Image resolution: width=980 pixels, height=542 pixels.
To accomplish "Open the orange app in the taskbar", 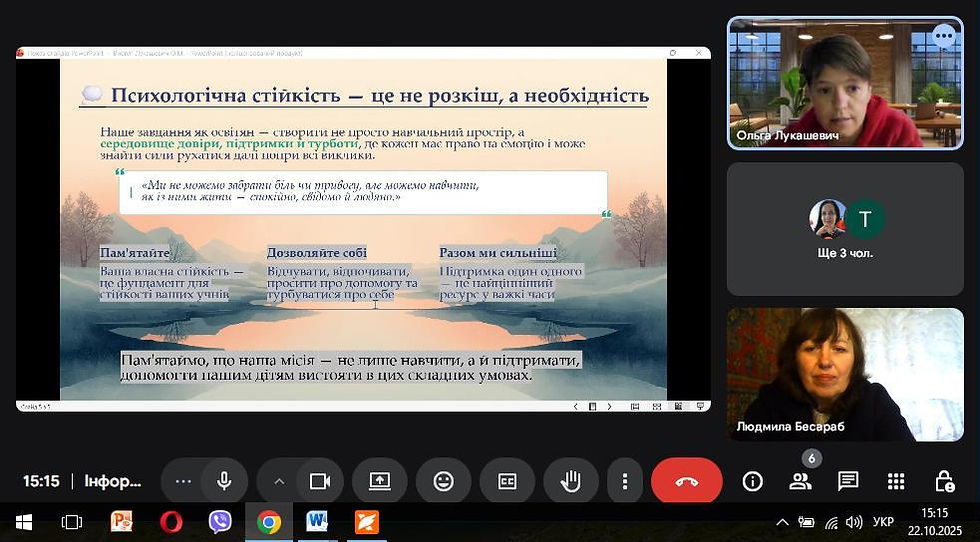I will click(367, 521).
